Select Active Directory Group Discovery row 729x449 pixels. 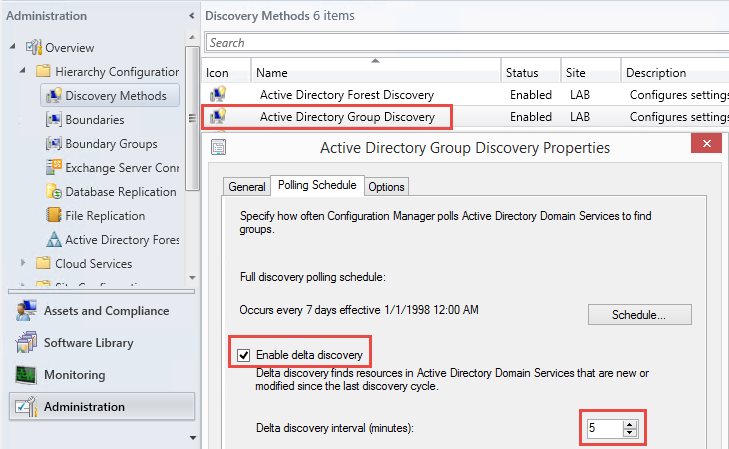coord(465,116)
